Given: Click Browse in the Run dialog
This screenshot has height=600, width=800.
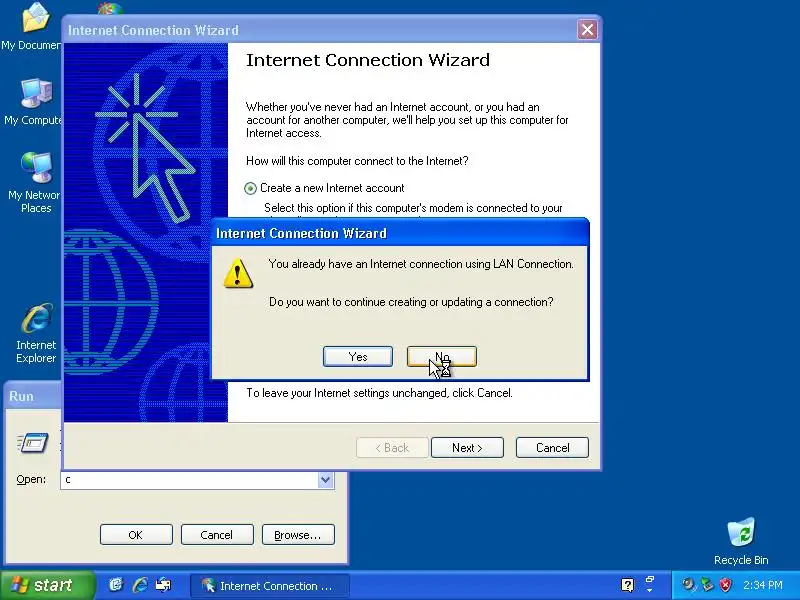Looking at the screenshot, I should click(x=298, y=535).
